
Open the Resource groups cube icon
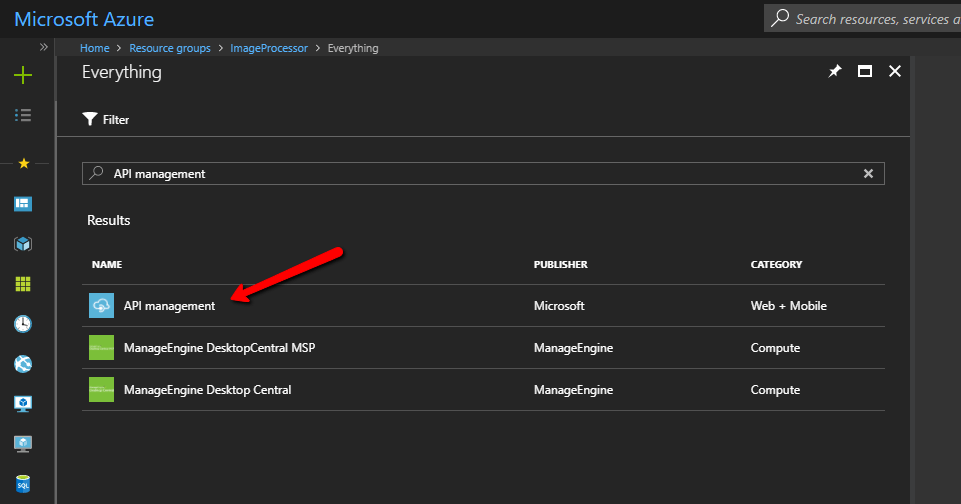click(23, 243)
